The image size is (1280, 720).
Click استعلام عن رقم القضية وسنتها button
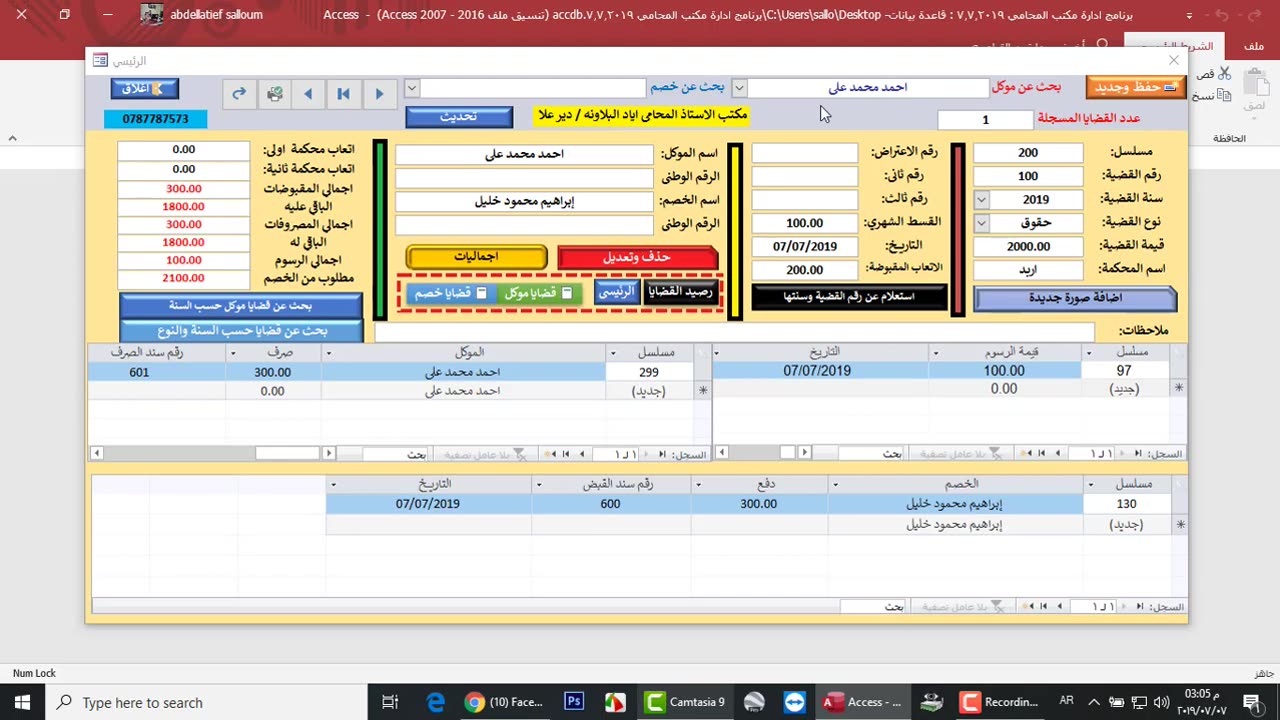click(x=849, y=296)
